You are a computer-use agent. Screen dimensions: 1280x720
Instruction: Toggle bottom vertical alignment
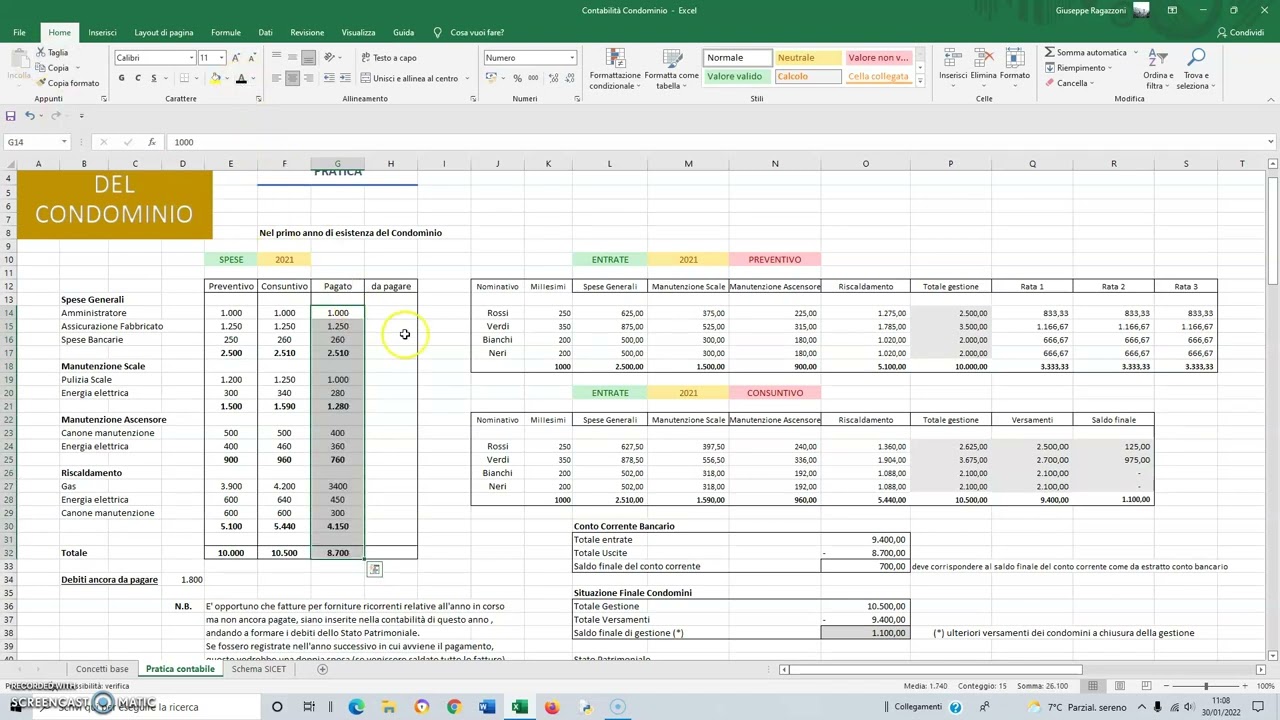point(309,57)
